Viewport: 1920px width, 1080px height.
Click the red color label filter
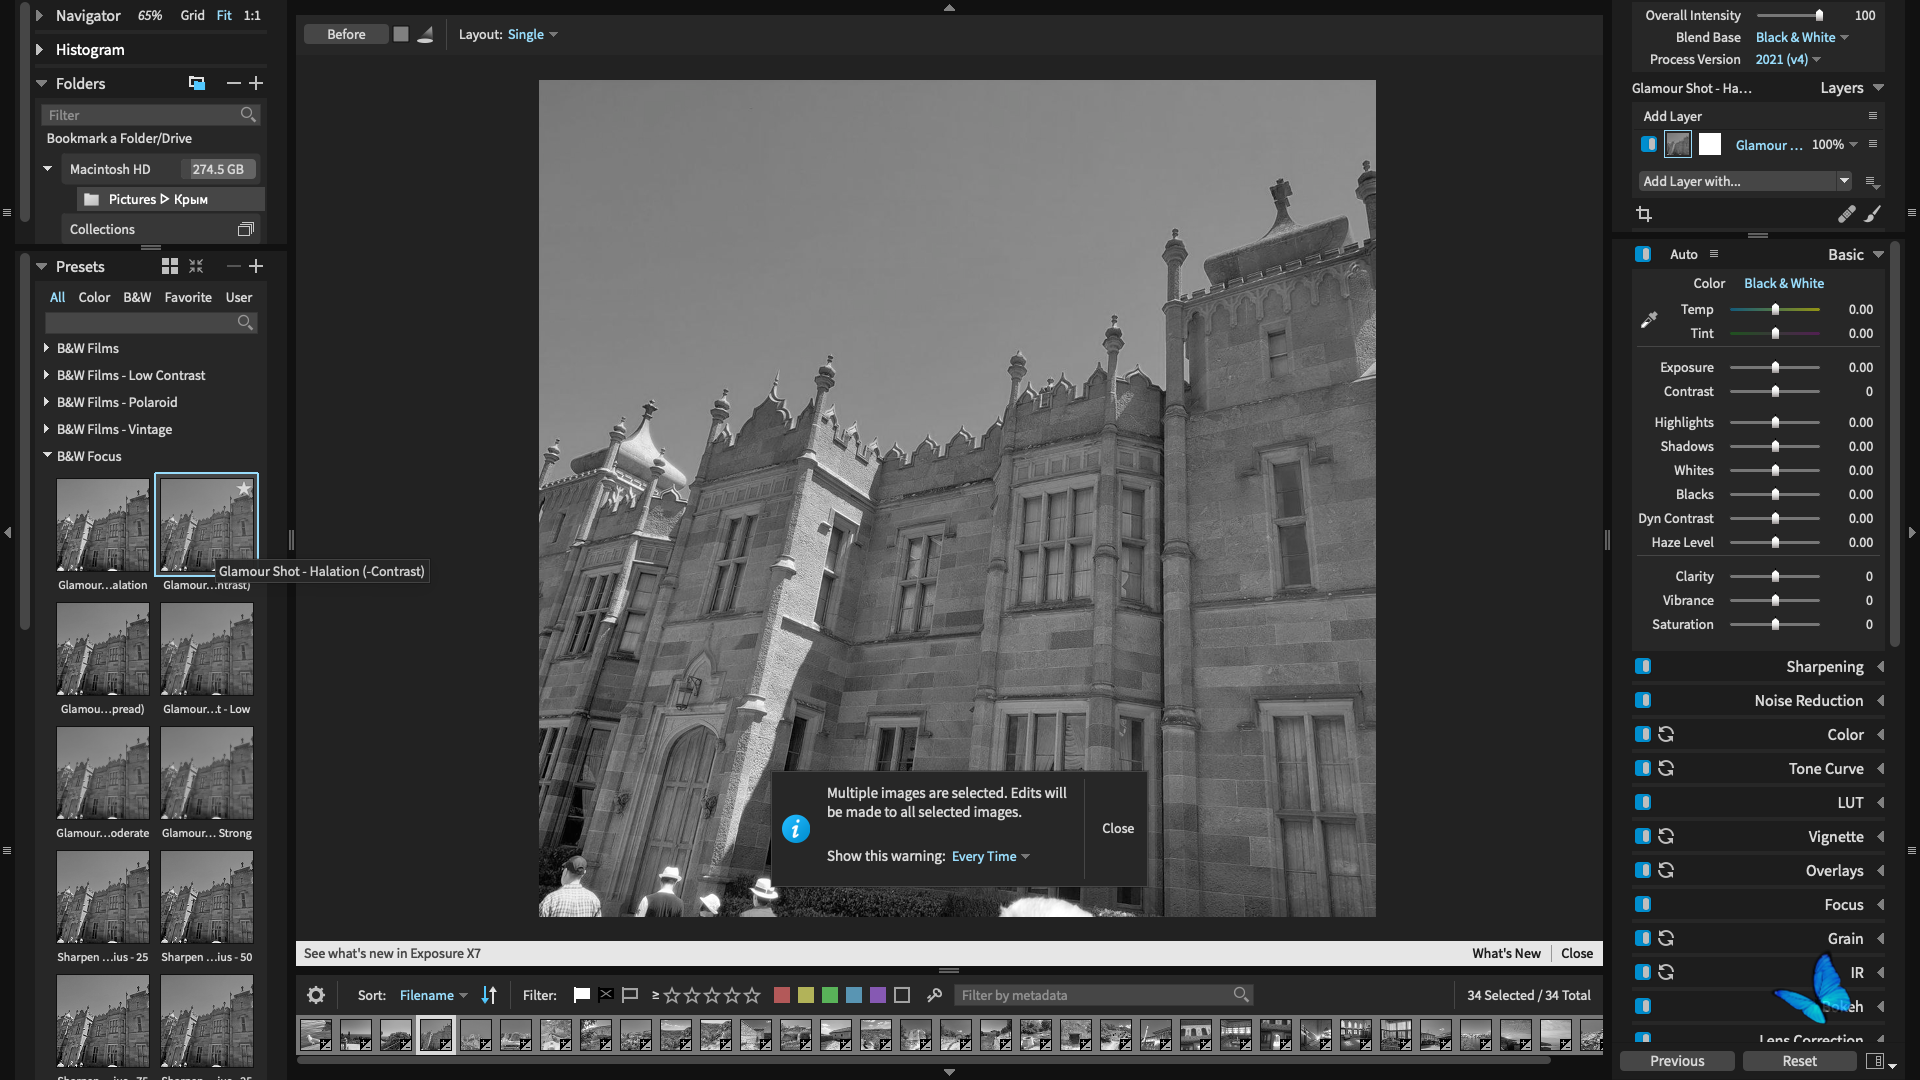[782, 995]
